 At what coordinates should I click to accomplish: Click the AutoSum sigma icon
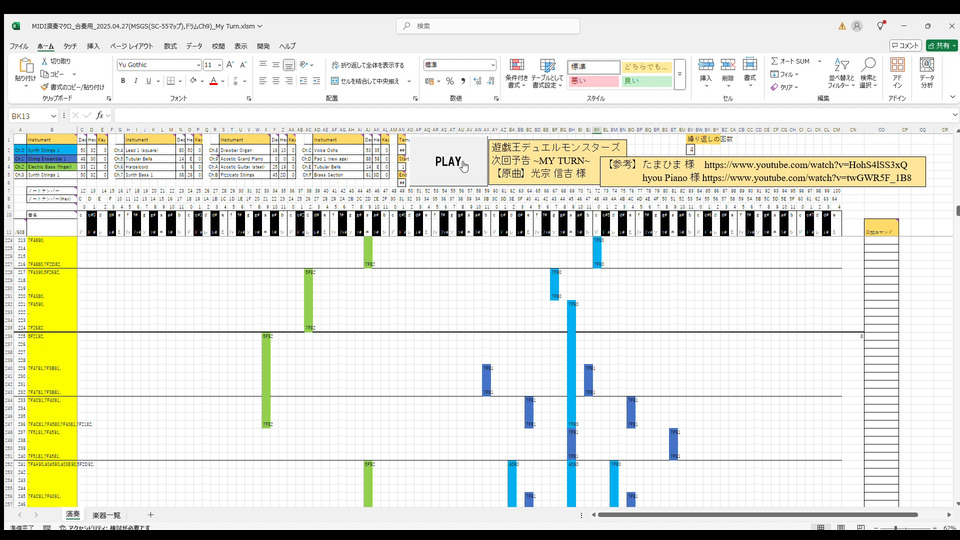(774, 61)
